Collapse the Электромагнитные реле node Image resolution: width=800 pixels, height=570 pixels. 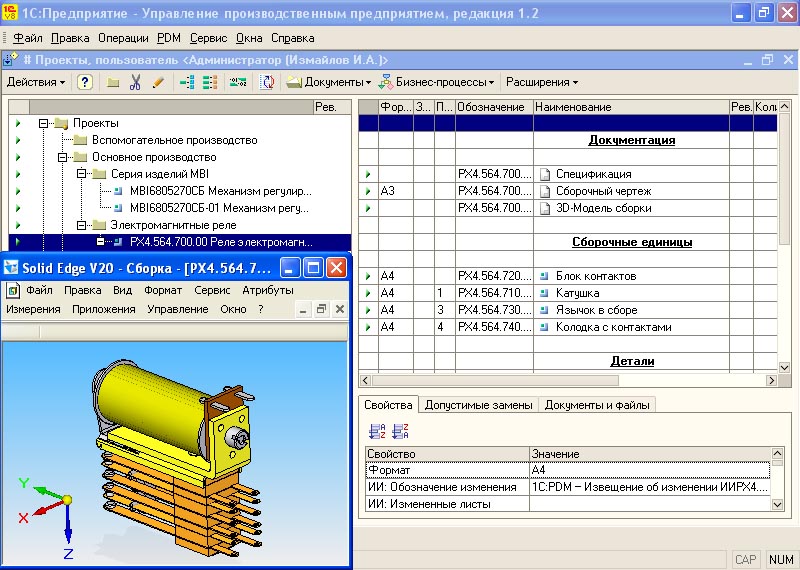coord(81,225)
